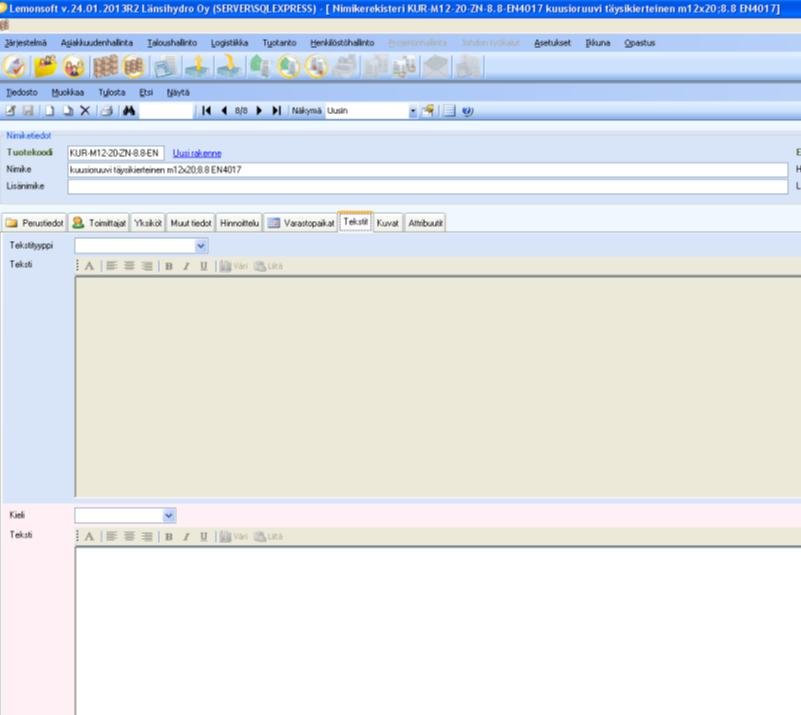The width and height of the screenshot is (801, 715).
Task: Open the Tiedosto file menu
Action: 22,92
